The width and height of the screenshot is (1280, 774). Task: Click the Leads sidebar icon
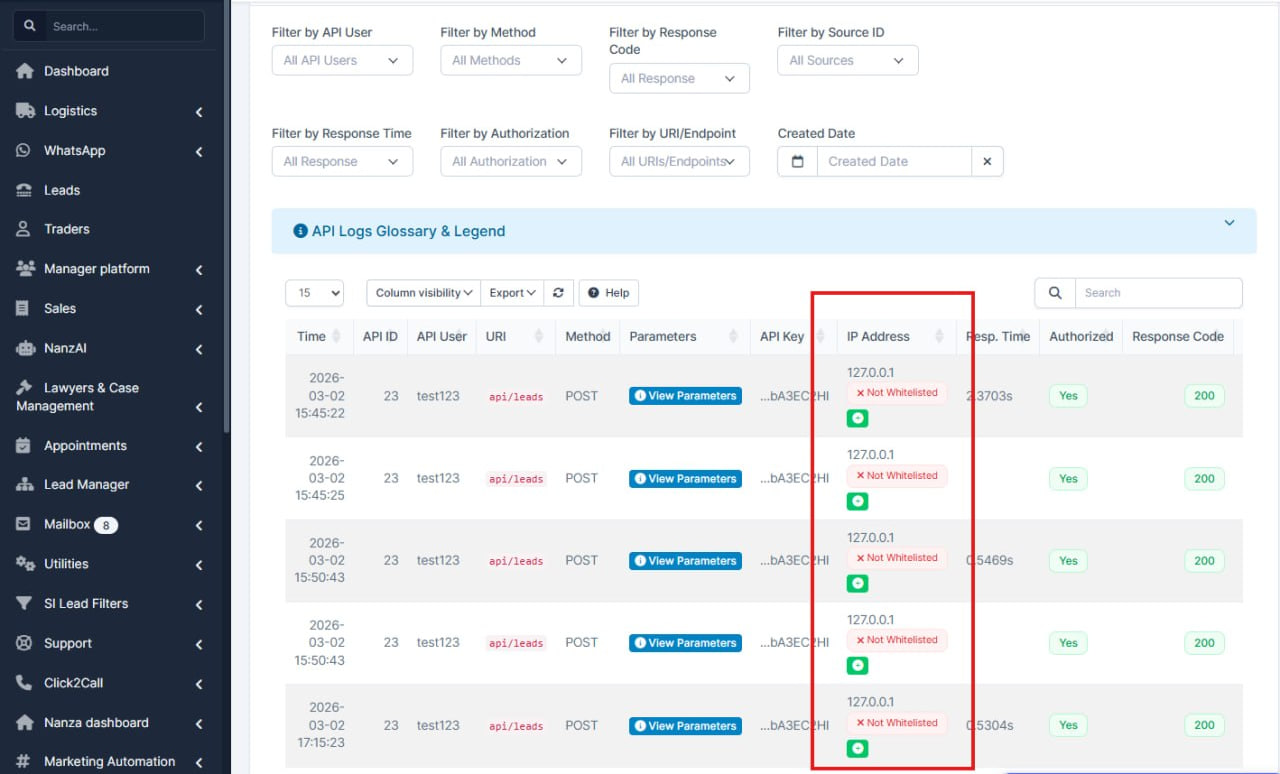coord(24,190)
